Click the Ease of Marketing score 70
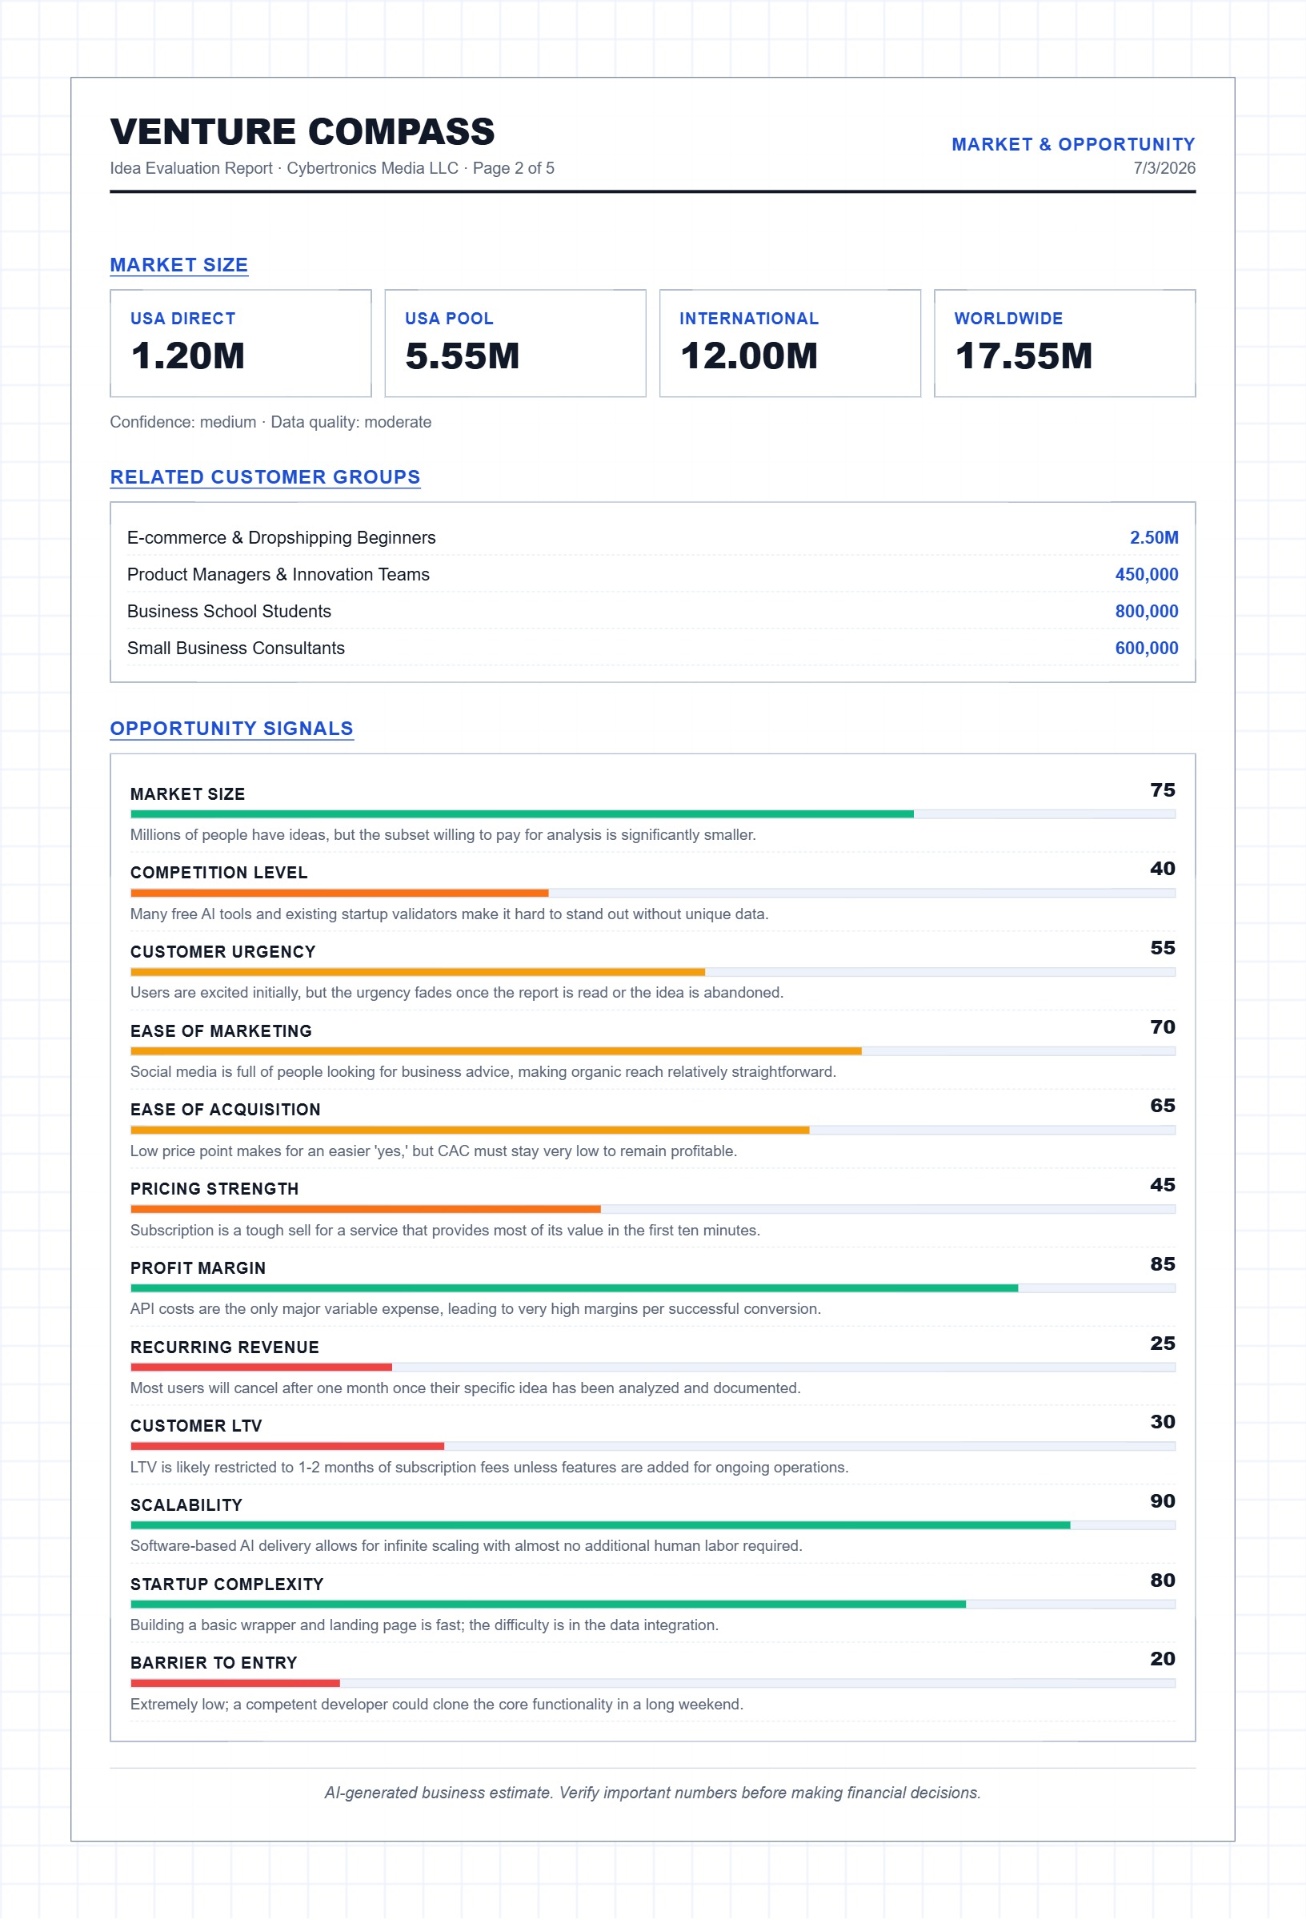Viewport: 1306px width, 1920px height. (1163, 1027)
